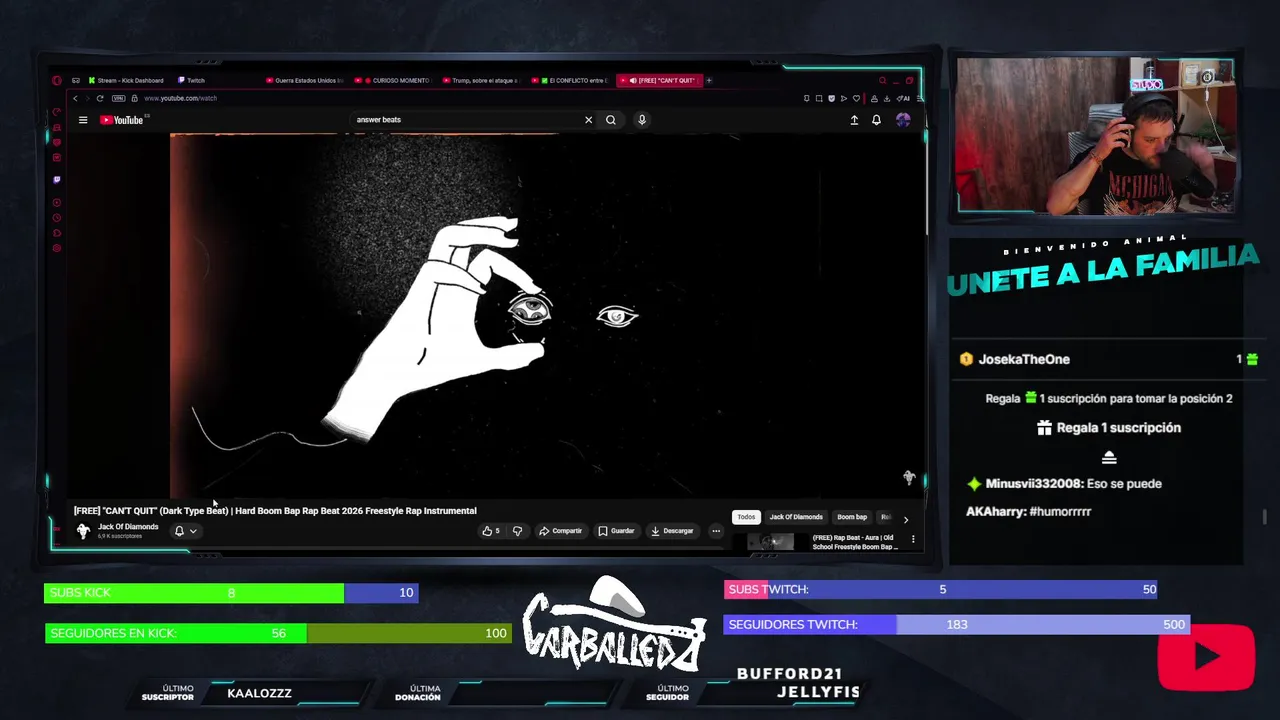Viewport: 1280px width, 720px height.
Task: Switch to the Twitch browser tab
Action: (x=192, y=80)
